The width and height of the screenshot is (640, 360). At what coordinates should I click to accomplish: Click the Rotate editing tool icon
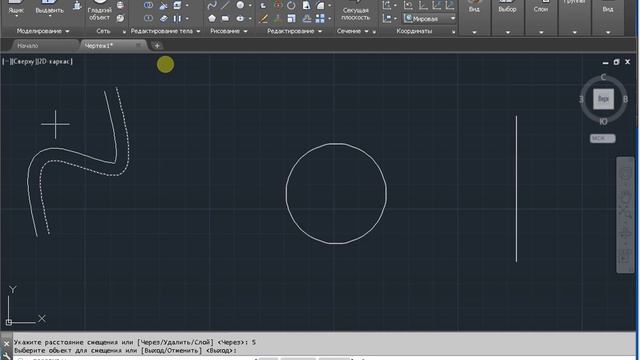[x=291, y=5]
